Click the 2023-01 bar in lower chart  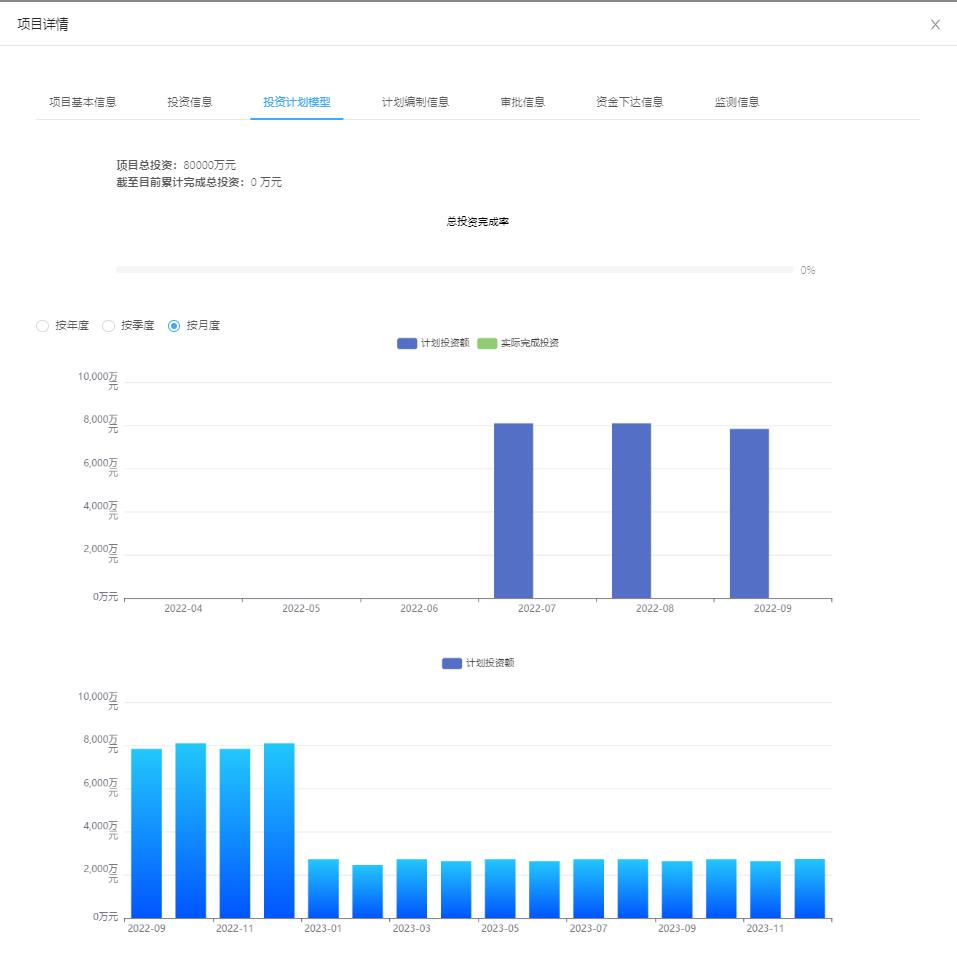click(323, 888)
